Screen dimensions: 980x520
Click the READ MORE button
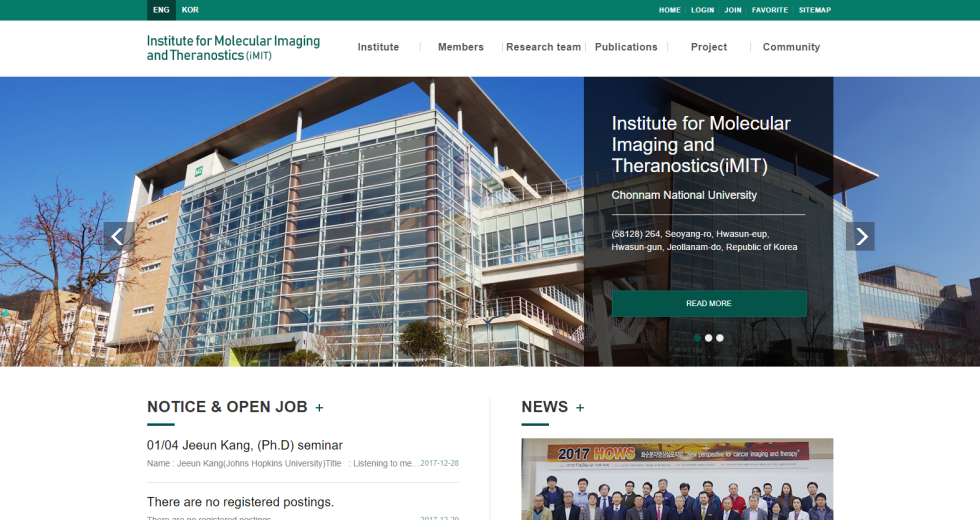pyautogui.click(x=709, y=303)
